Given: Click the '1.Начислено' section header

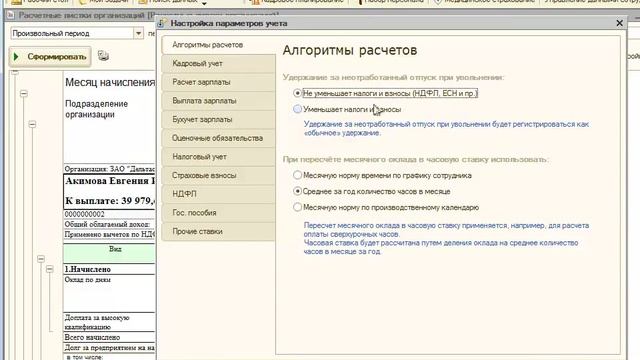Looking at the screenshot, I should 88,269.
